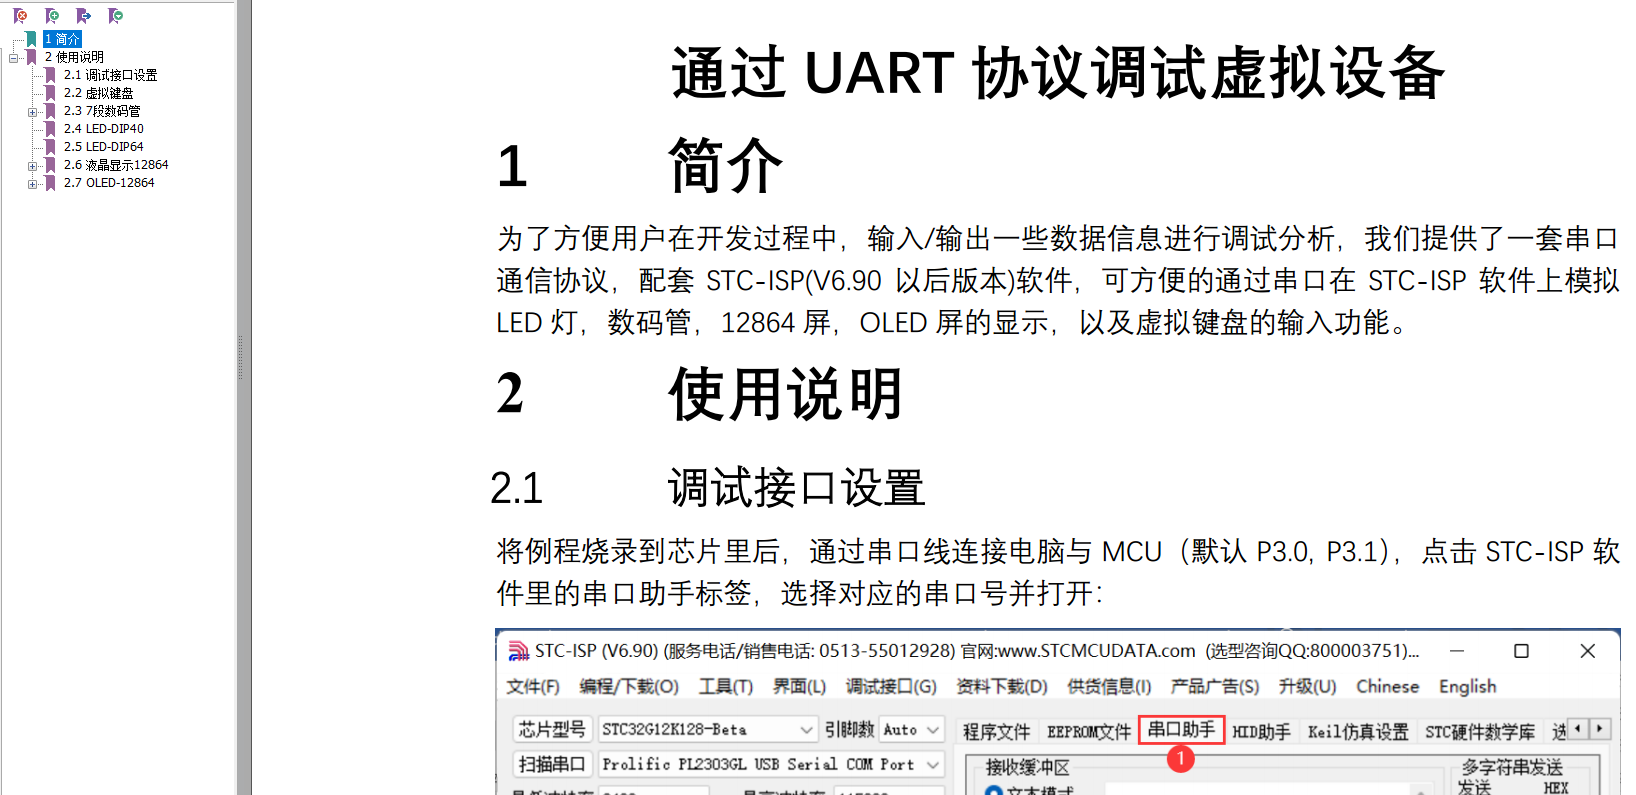Image resolution: width=1636 pixels, height=795 pixels.
Task: Navigate to bookmark 2.6 液晶显示12864
Action: (x=116, y=165)
